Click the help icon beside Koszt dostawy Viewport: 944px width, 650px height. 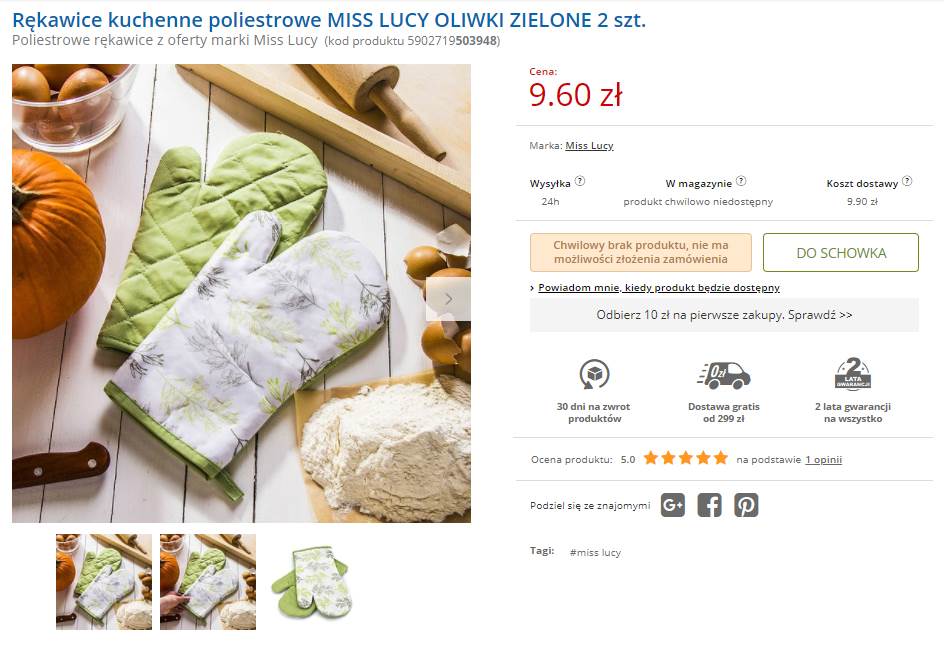pyautogui.click(x=907, y=182)
